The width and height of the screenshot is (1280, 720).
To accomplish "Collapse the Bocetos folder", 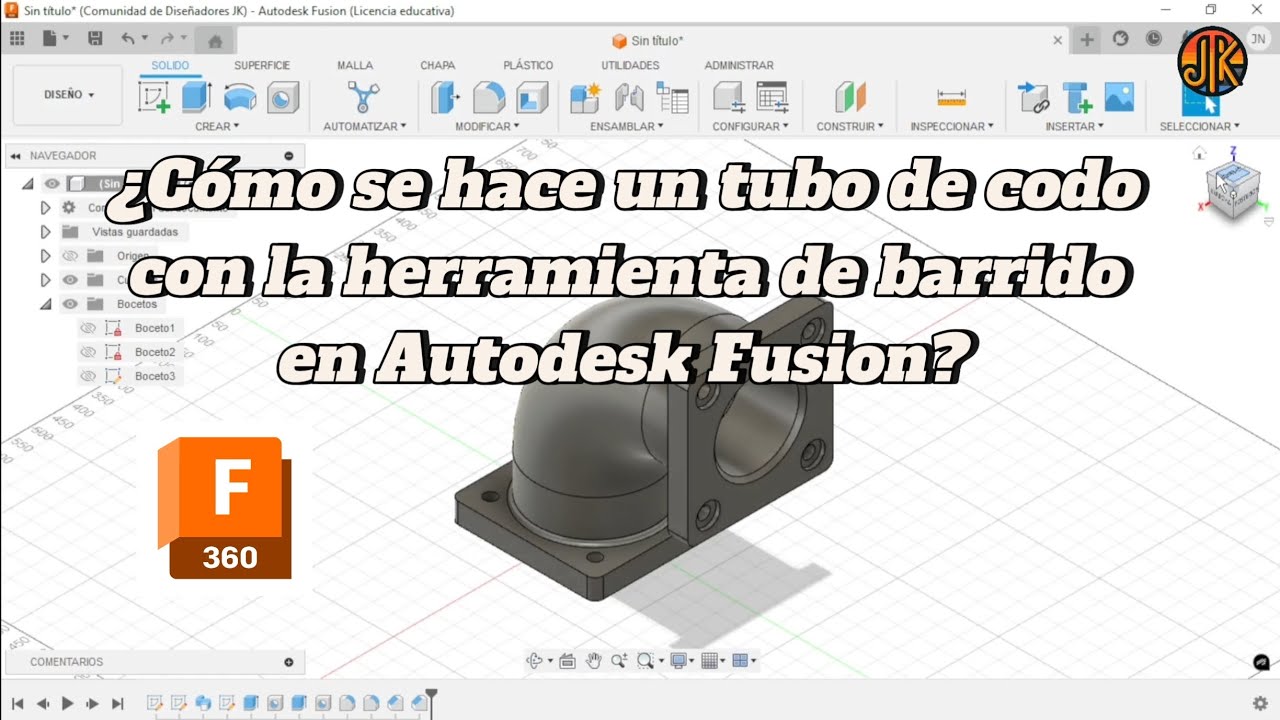I will [x=45, y=304].
